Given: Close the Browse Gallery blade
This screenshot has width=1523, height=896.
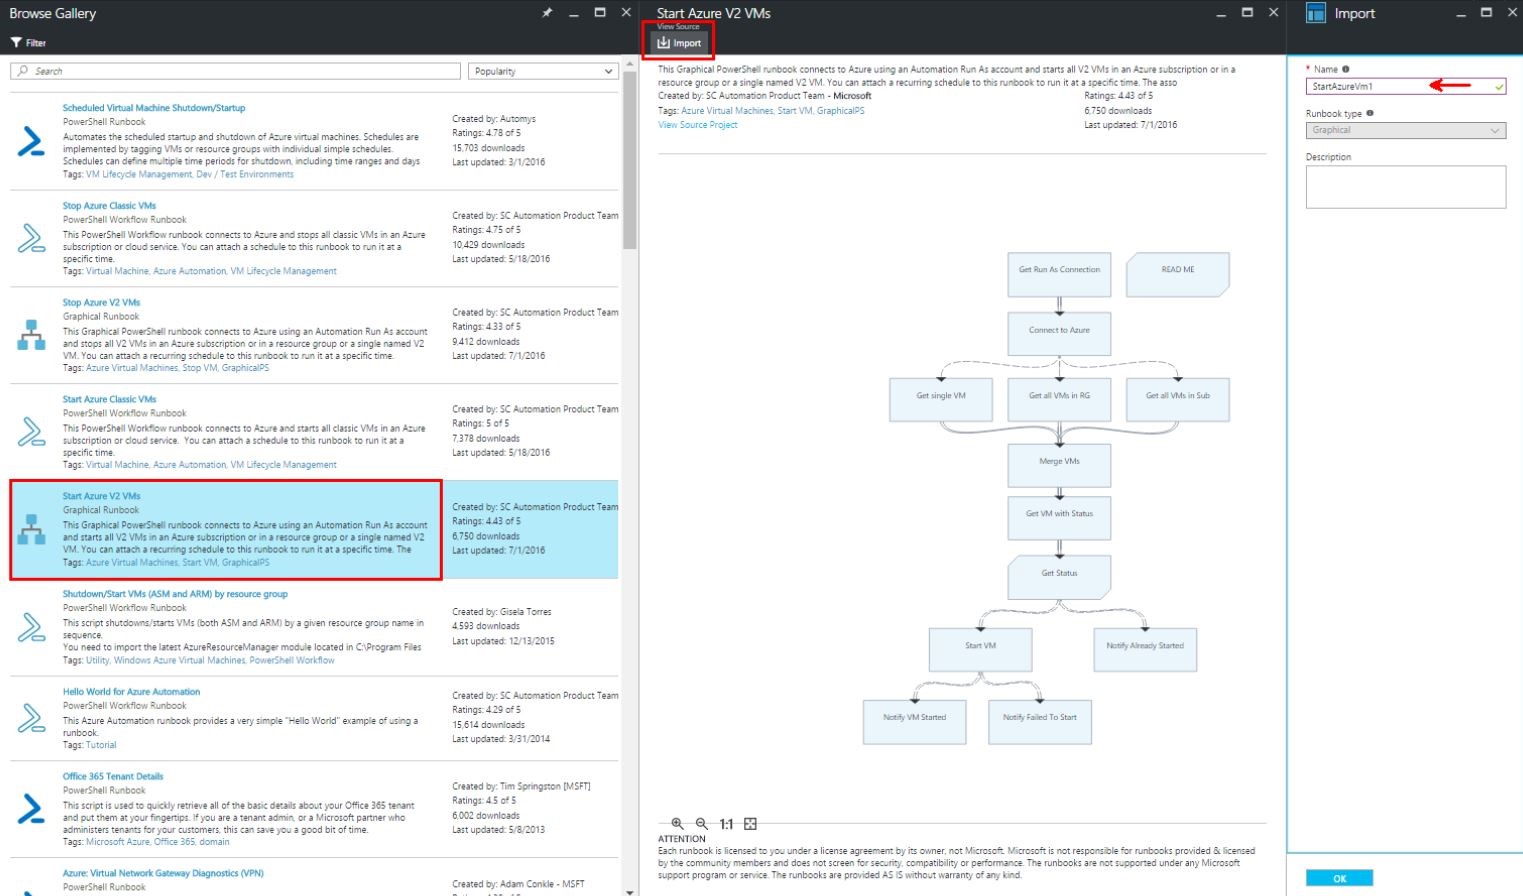Looking at the screenshot, I should 626,13.
